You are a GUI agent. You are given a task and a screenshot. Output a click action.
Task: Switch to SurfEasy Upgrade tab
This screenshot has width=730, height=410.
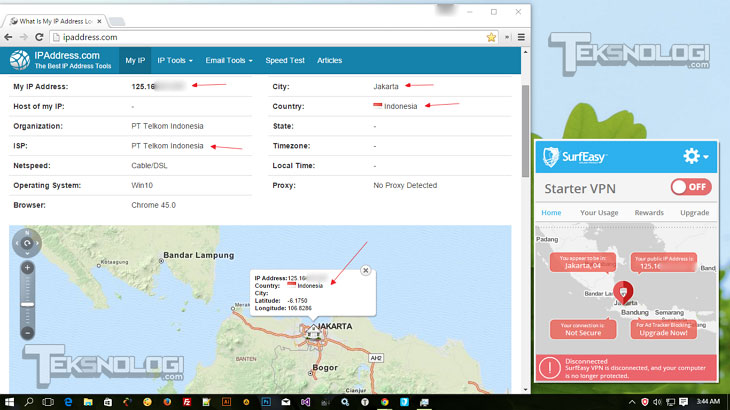pyautogui.click(x=695, y=213)
